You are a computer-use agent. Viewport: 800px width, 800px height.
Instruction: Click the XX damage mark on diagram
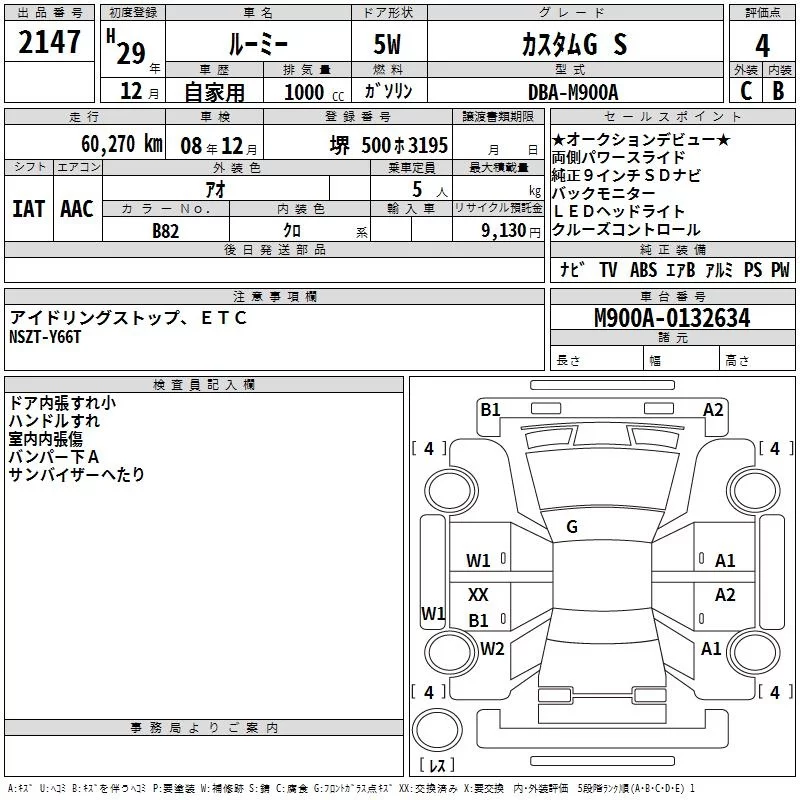[479, 595]
